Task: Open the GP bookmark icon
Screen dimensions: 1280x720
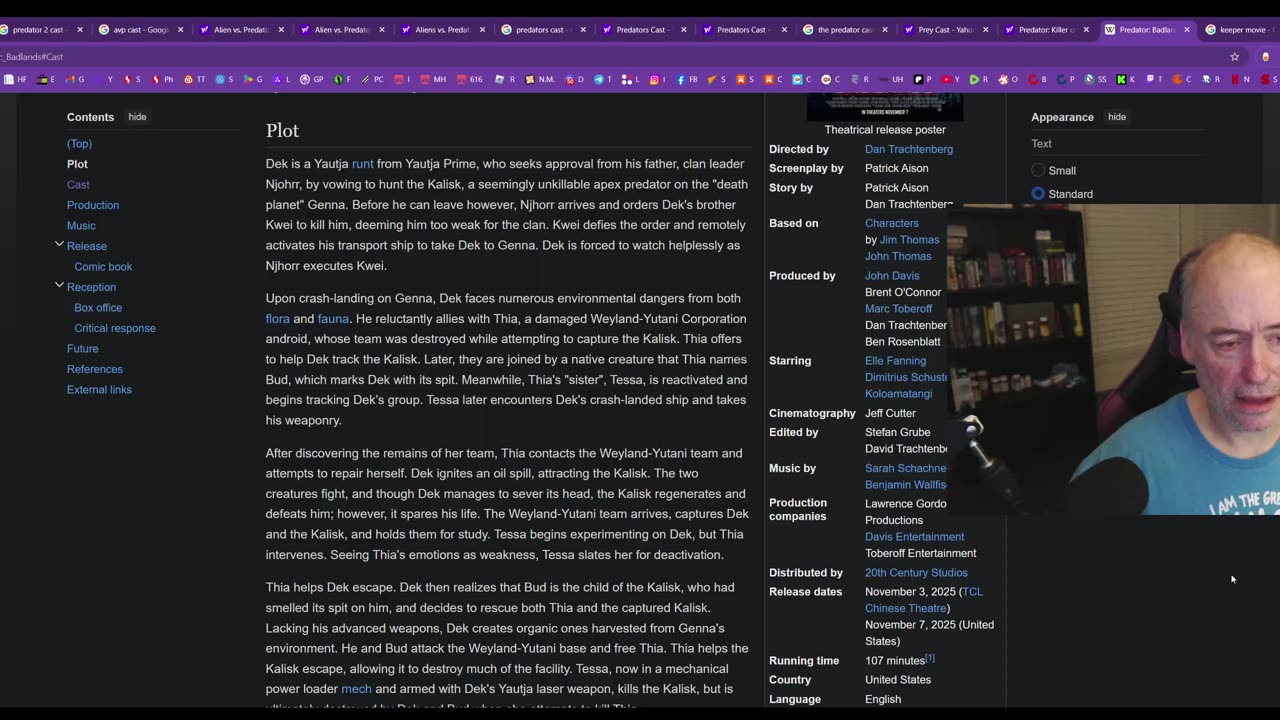Action: pyautogui.click(x=305, y=79)
